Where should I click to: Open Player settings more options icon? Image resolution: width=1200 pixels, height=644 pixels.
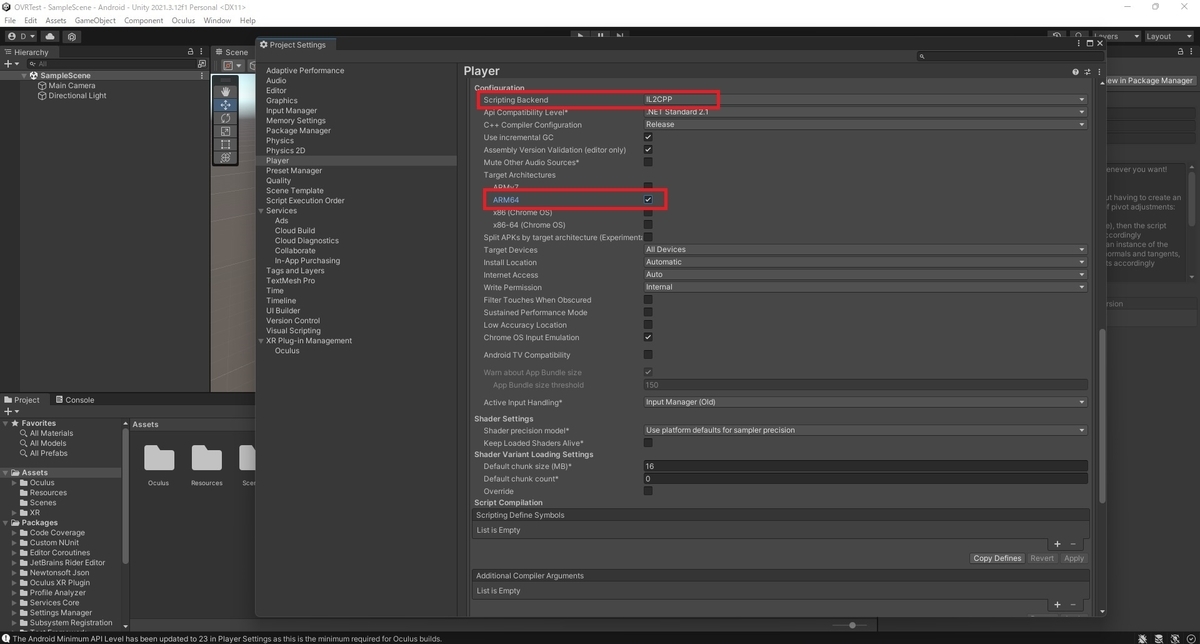(x=1098, y=72)
